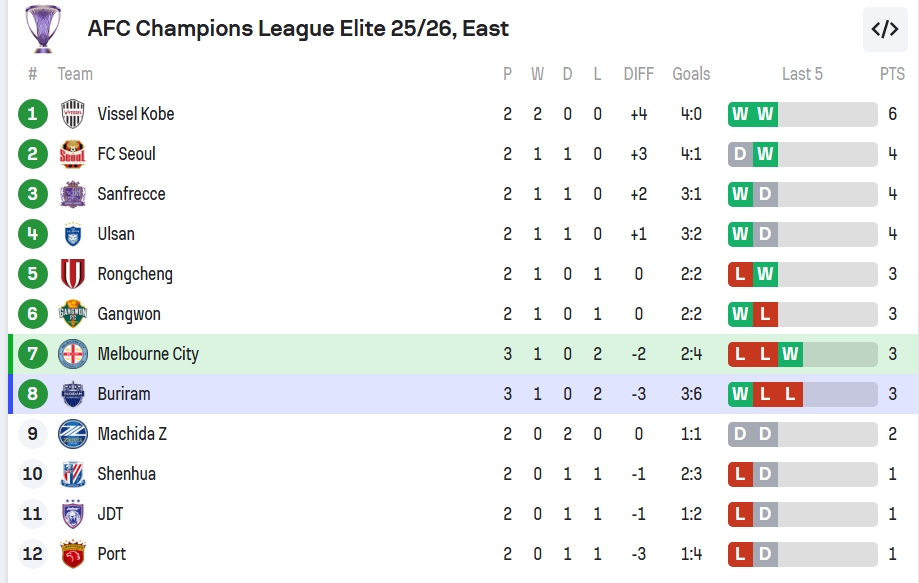
Task: Click the rank 1 position badge
Action: tap(33, 114)
